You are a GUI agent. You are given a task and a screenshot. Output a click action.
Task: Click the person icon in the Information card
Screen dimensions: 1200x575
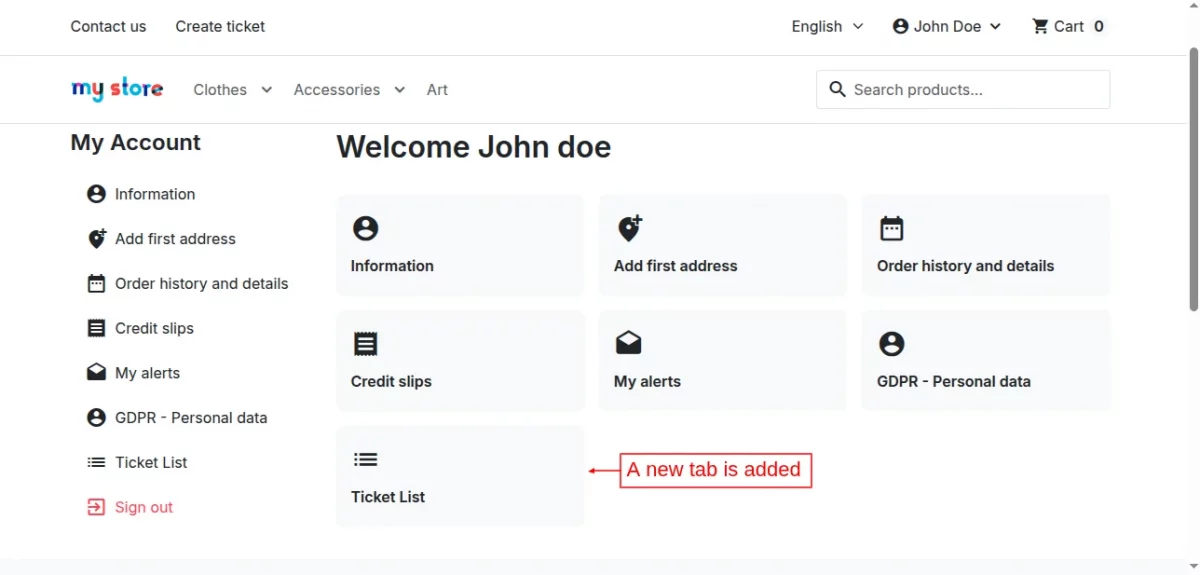point(366,229)
